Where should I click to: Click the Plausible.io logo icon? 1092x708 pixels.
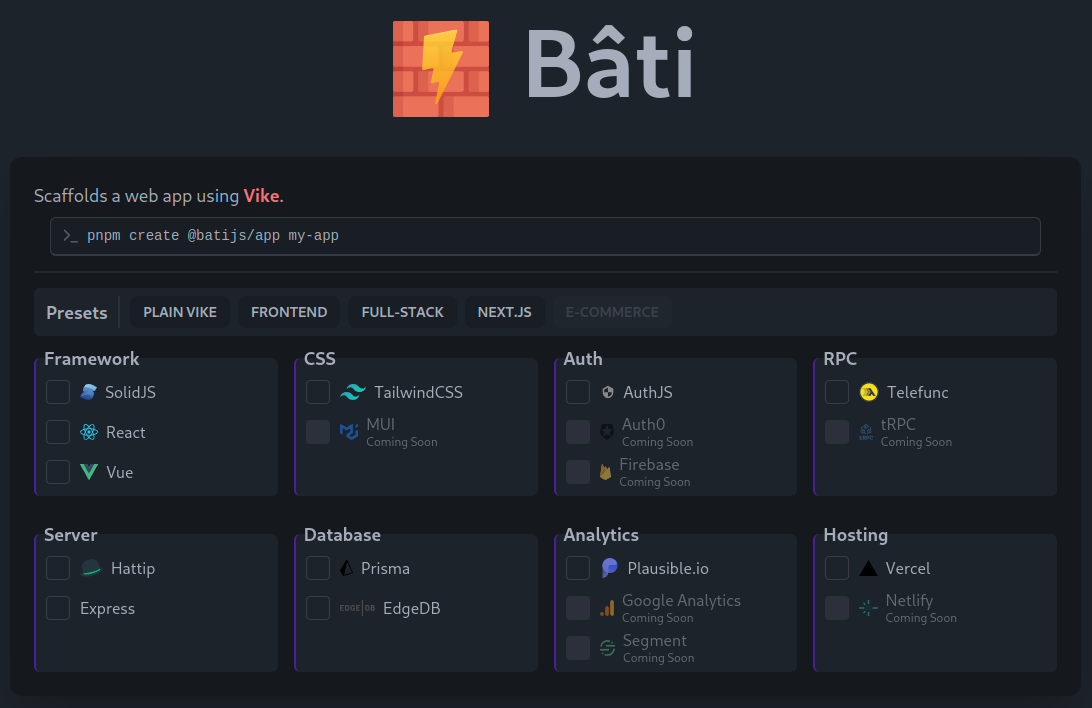coord(609,568)
